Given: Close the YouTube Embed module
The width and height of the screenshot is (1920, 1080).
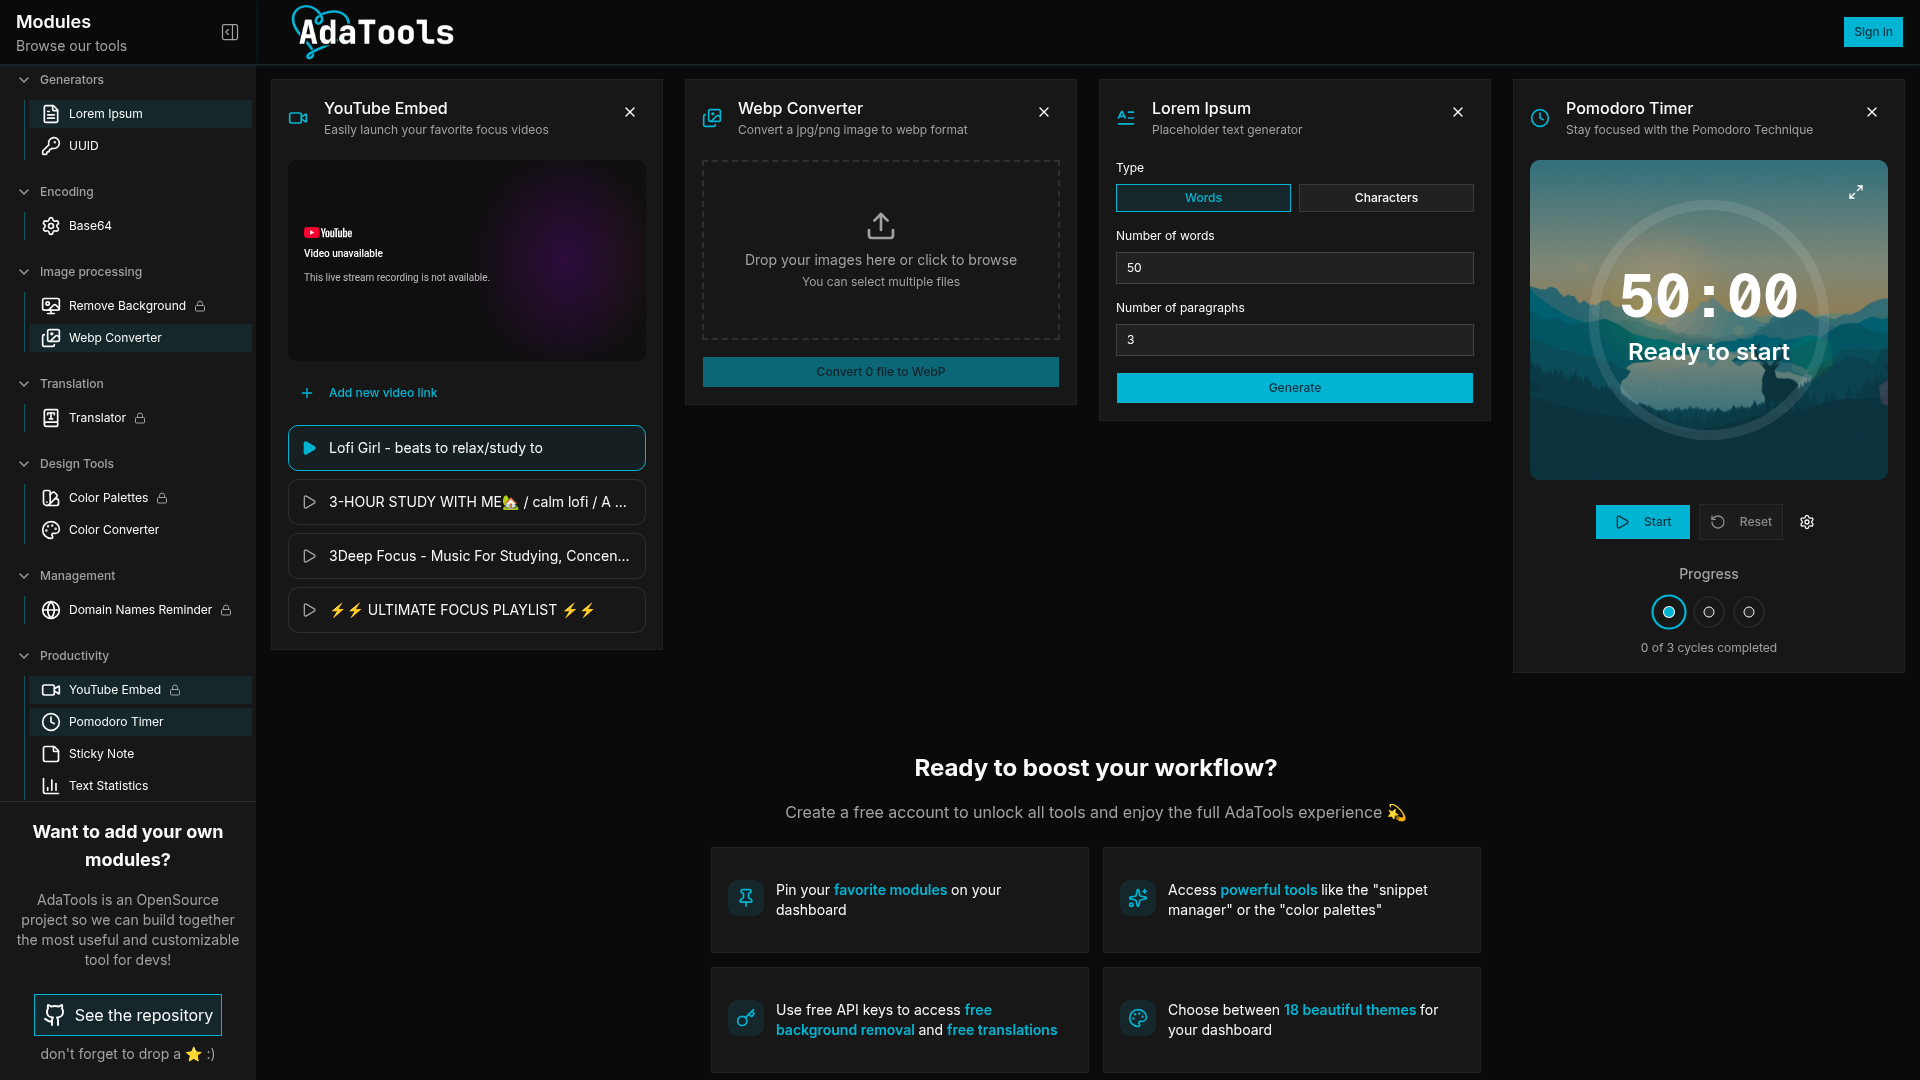Looking at the screenshot, I should 630,112.
